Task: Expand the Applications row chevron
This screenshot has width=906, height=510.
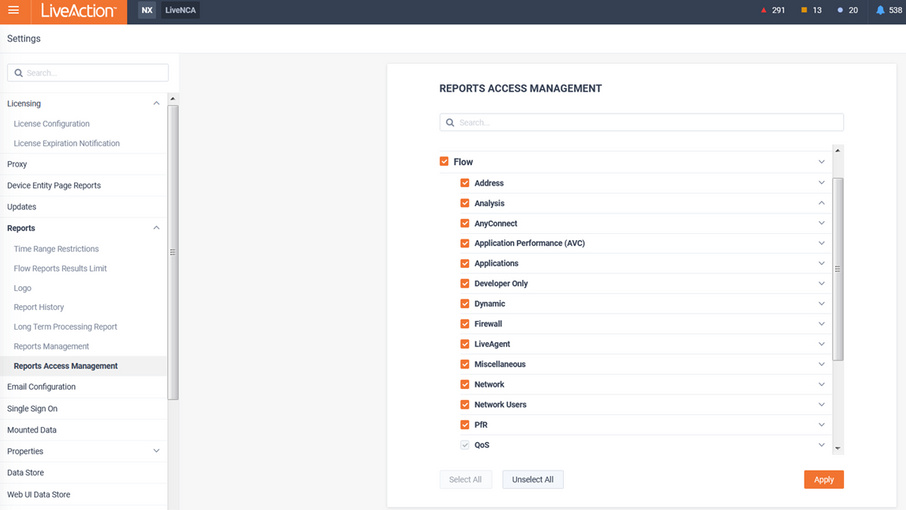Action: click(821, 263)
